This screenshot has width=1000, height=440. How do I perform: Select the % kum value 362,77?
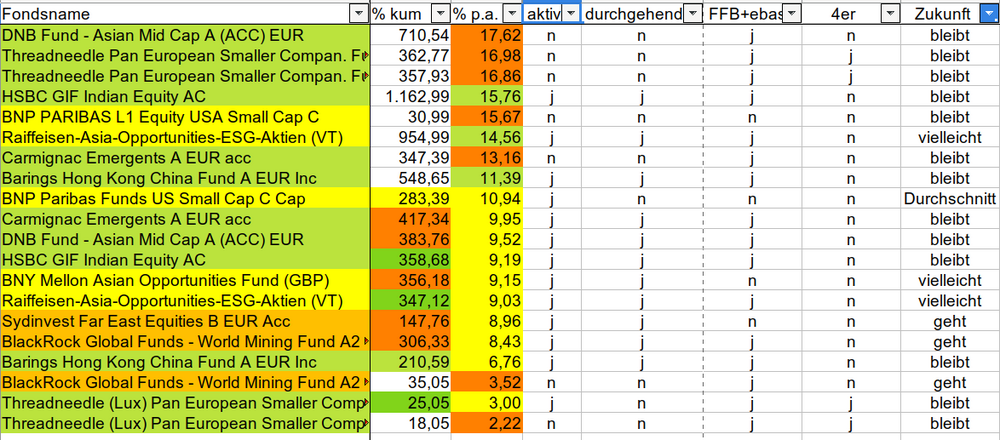click(x=411, y=56)
